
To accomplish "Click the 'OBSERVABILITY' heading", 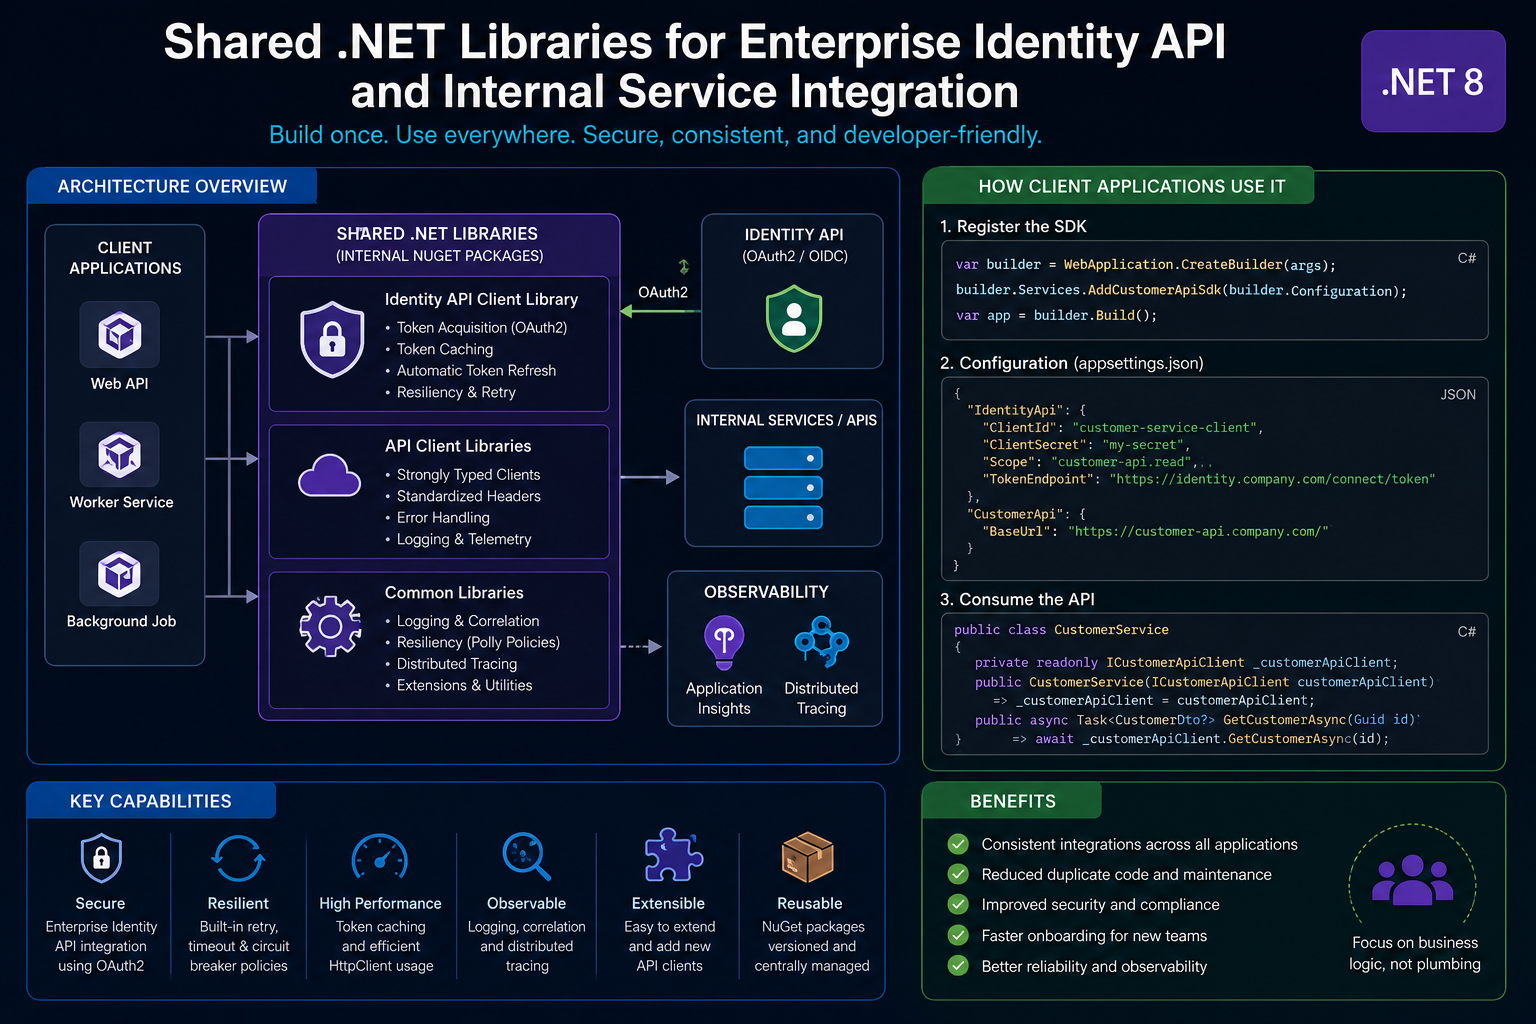I will click(x=766, y=592).
